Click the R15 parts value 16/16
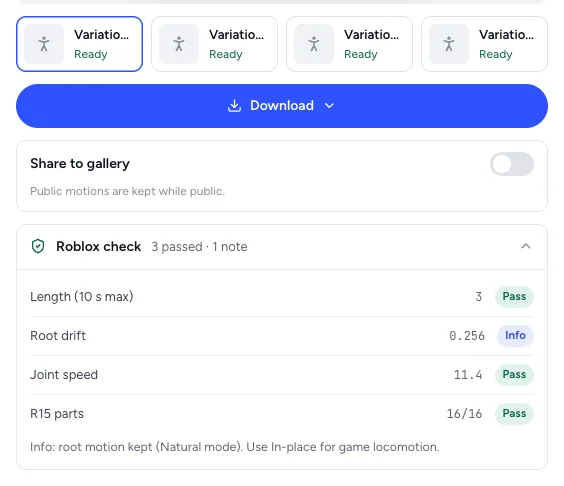Viewport: 564px width, 486px height. coord(464,414)
